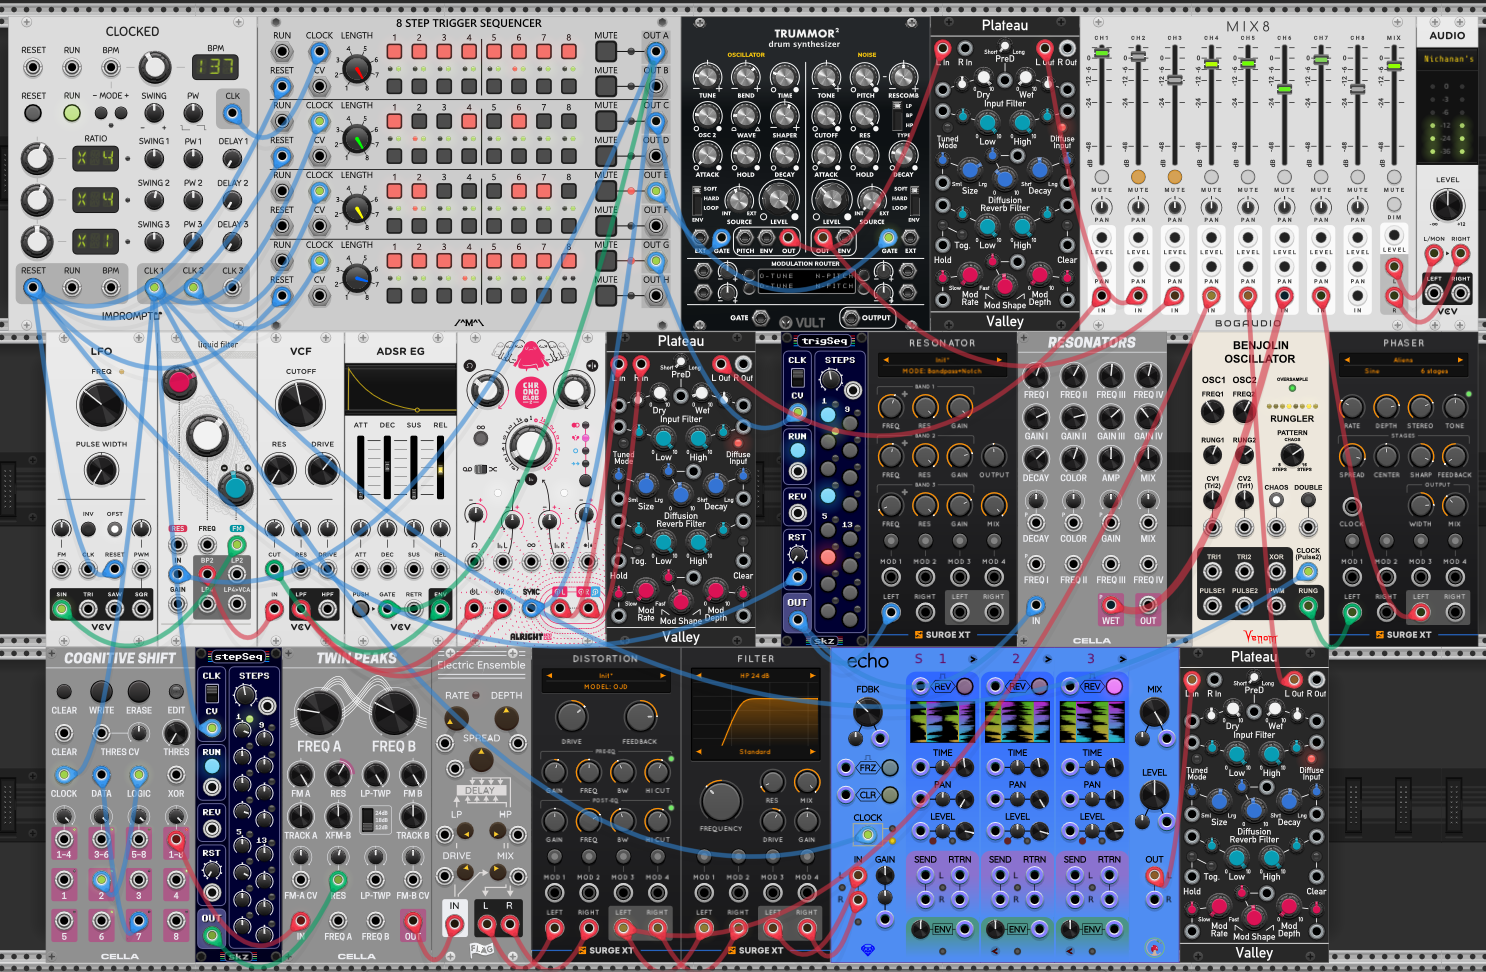Screen dimensions: 1486x972
Task: Flip the 24dB slope switch on Twin Peaks
Action: (x=366, y=821)
